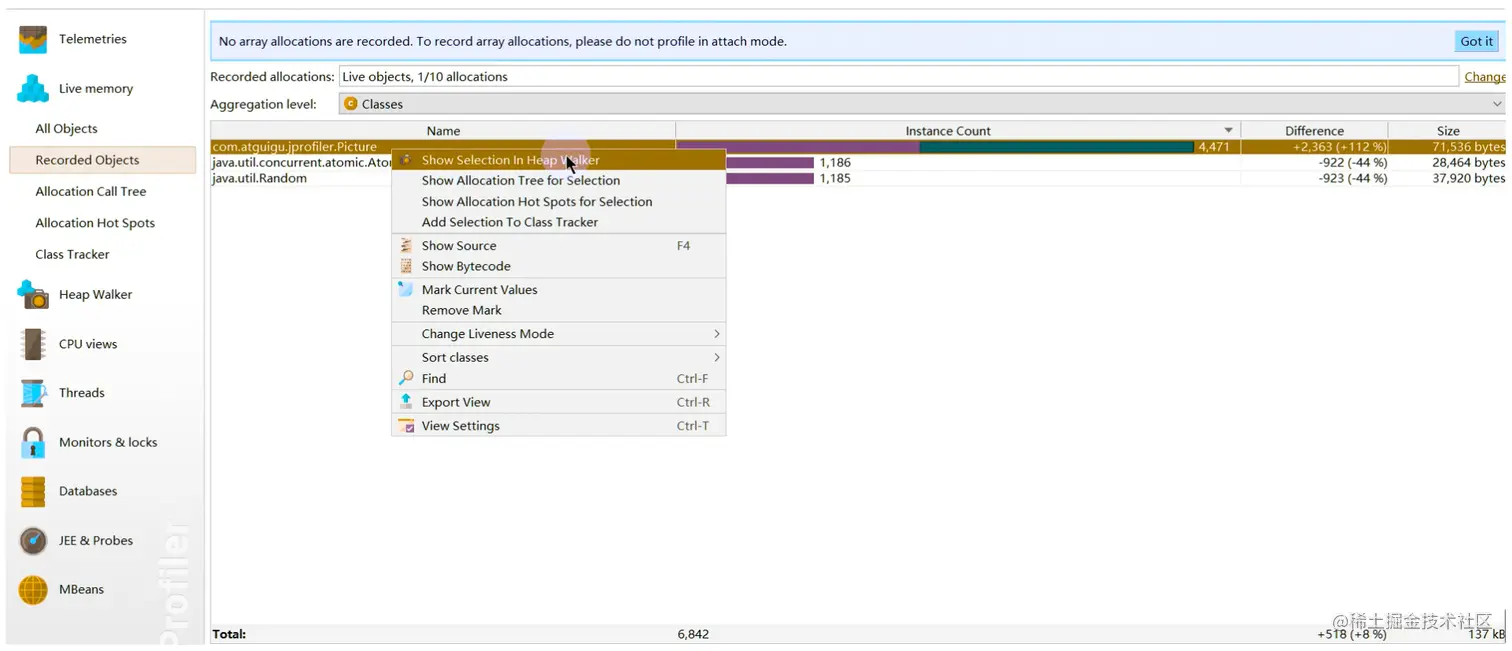The width and height of the screenshot is (1512, 651).
Task: Select the com.atguigu.jprofiler.Picture row
Action: point(858,147)
